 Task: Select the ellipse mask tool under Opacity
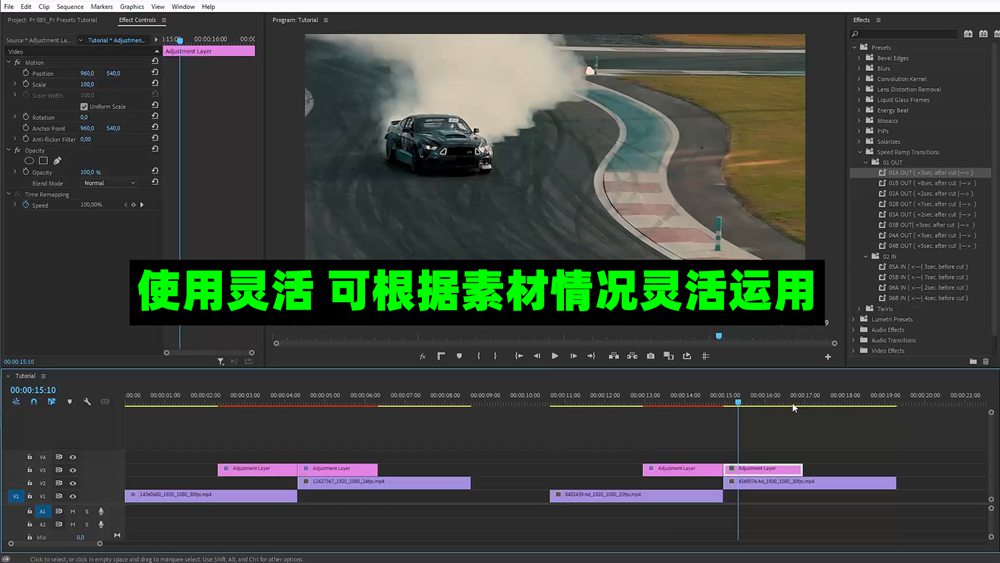(29, 161)
